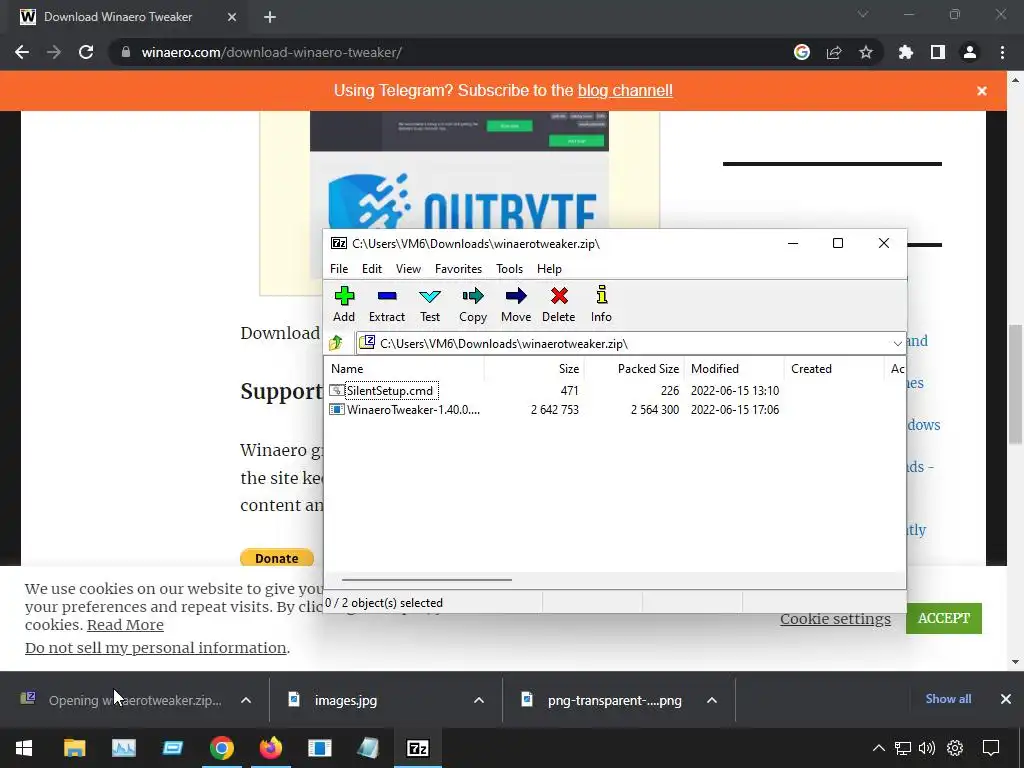Open the Chrome extensions puzzle icon

click(906, 52)
